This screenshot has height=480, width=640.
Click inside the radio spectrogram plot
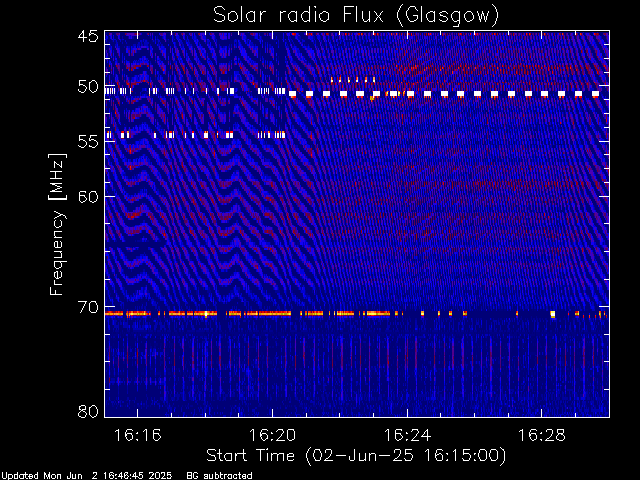(x=357, y=224)
